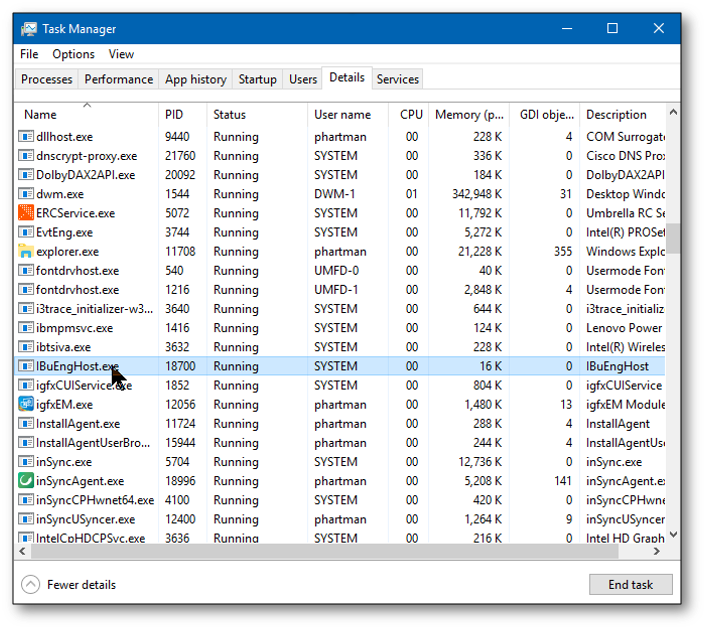Click the igfxEM.exe process icon

[x=27, y=405]
